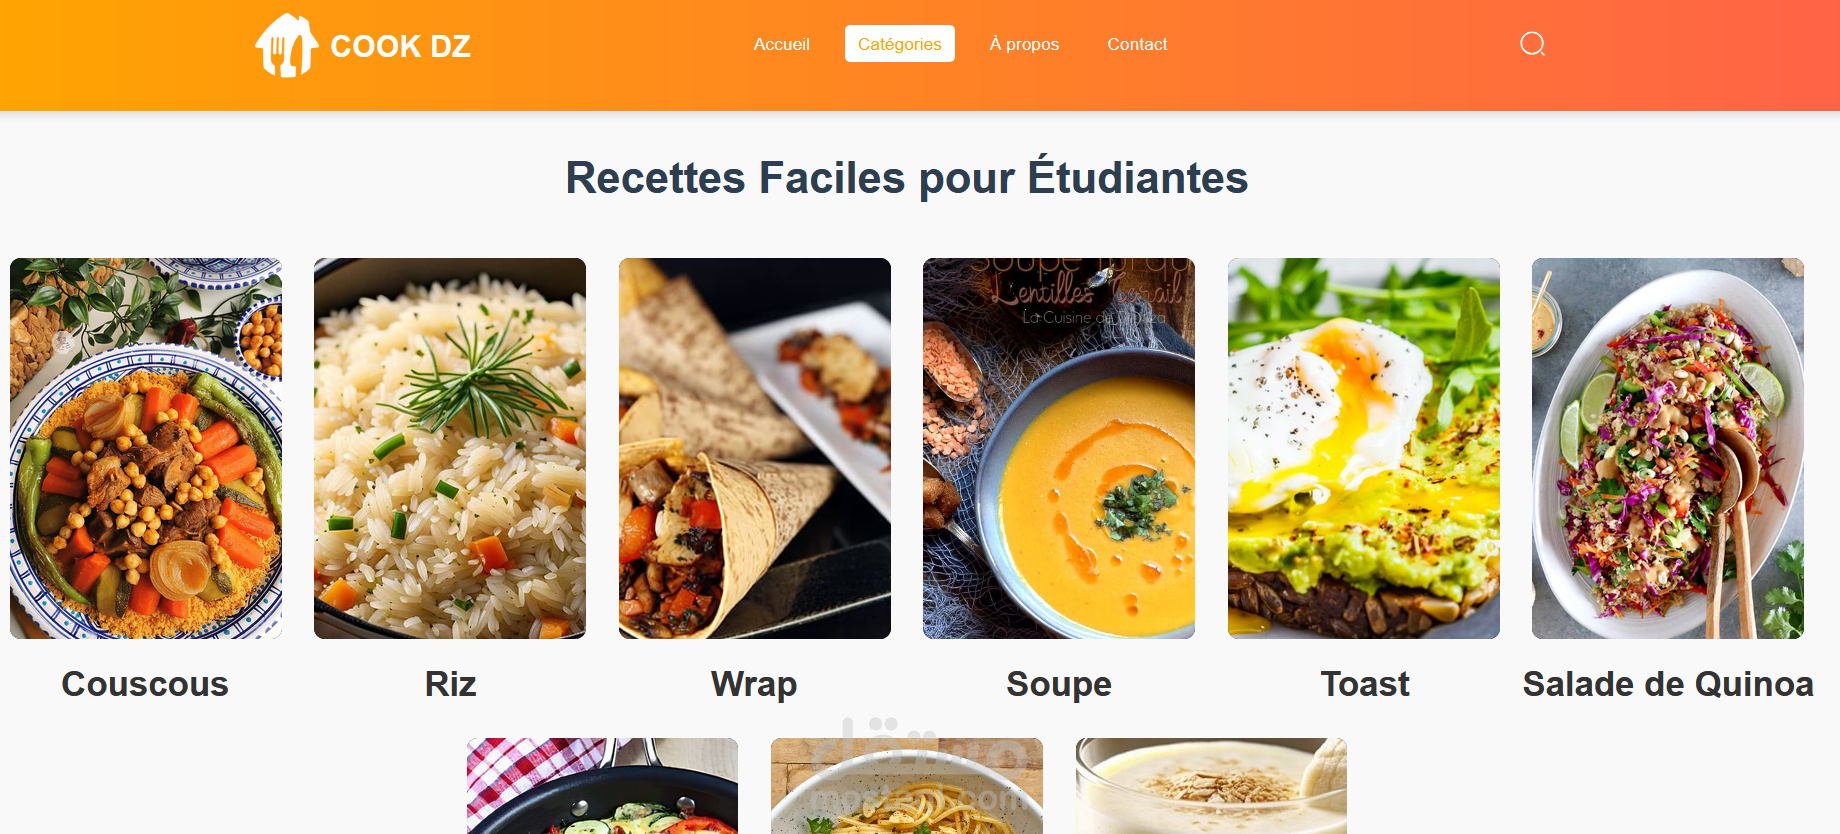Click the Salade de Quinoa title
This screenshot has height=834, width=1840.
click(x=1668, y=684)
